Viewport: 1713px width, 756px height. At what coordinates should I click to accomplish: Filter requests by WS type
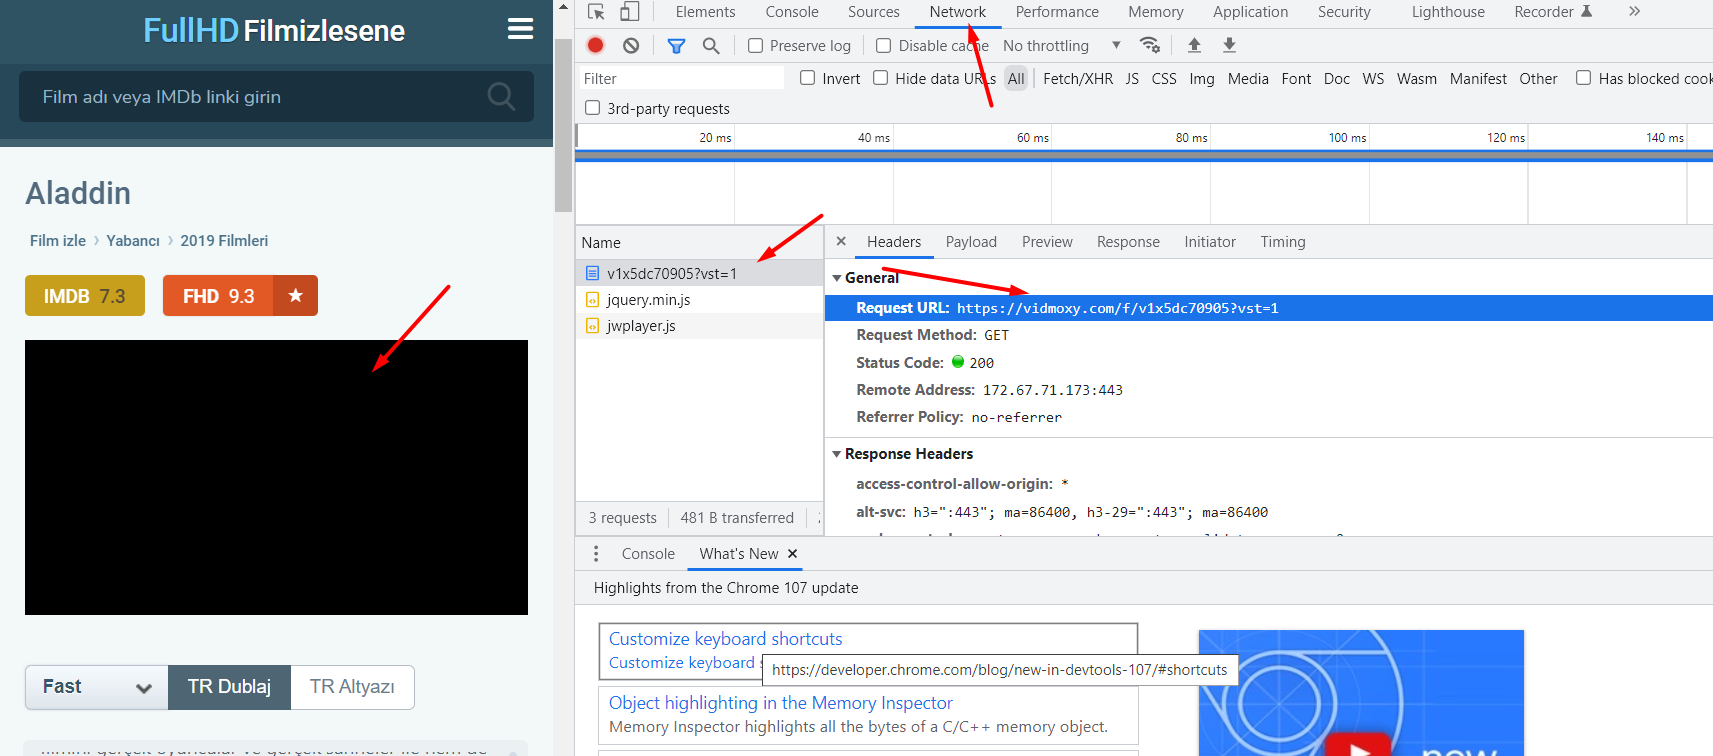tap(1374, 79)
